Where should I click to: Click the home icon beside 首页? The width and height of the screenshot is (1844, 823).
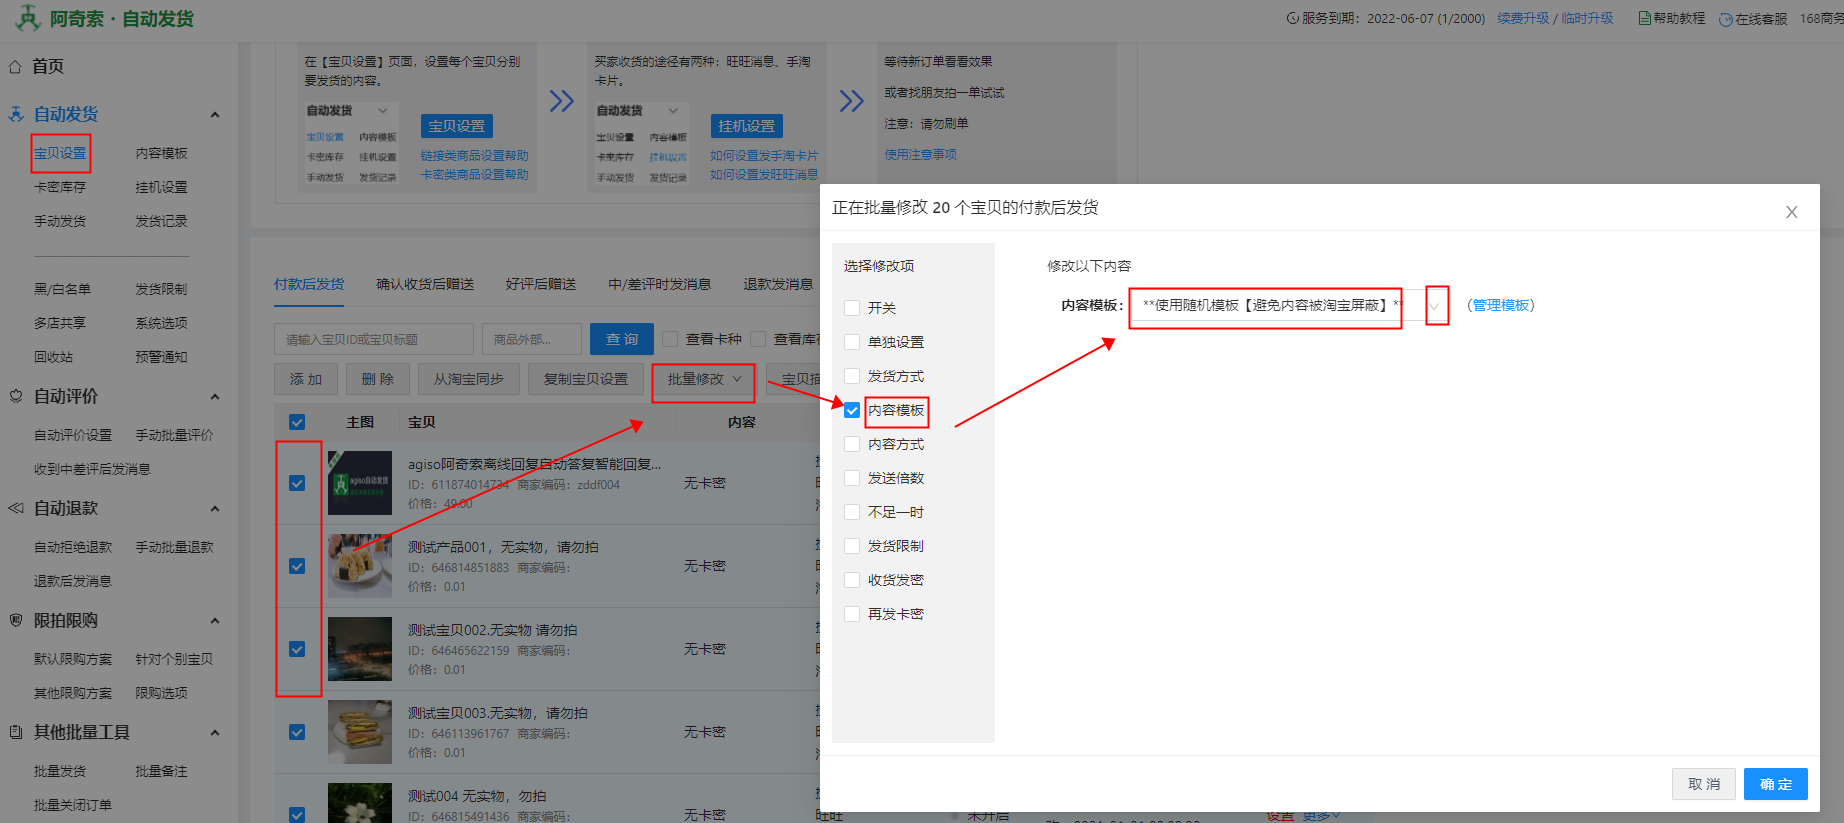(15, 66)
